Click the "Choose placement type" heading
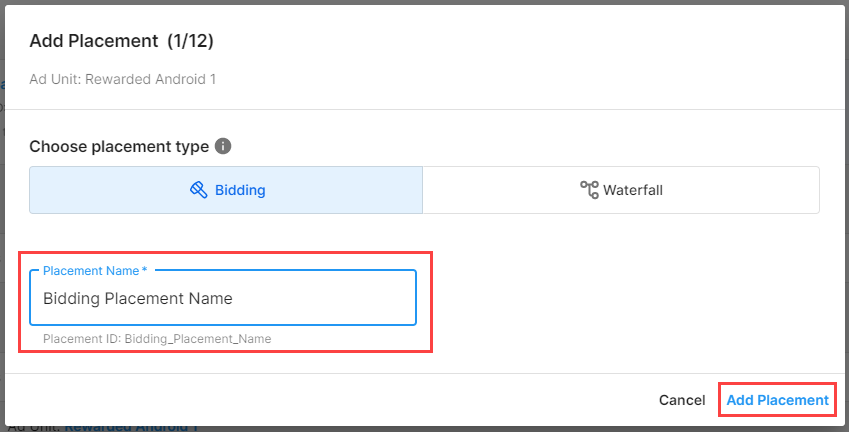This screenshot has height=432, width=849. [119, 146]
